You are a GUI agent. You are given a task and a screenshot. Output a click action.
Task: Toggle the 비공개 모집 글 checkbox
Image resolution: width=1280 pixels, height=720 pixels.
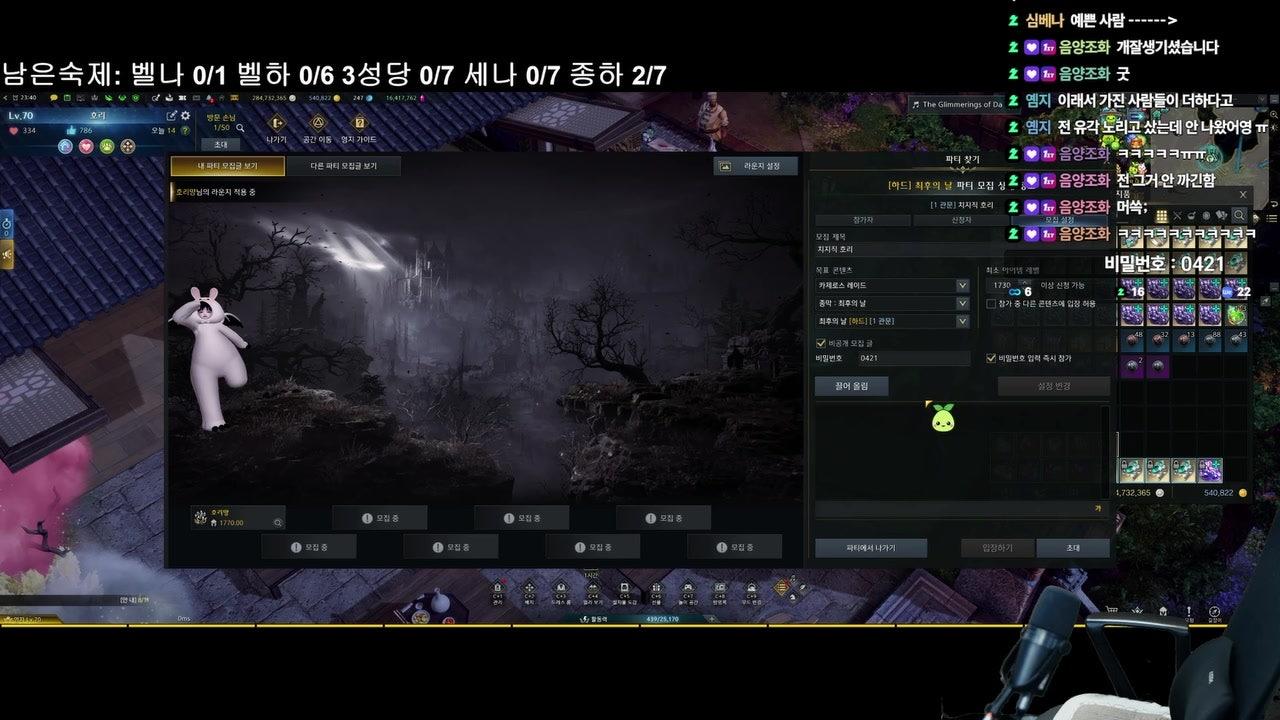pyautogui.click(x=821, y=343)
